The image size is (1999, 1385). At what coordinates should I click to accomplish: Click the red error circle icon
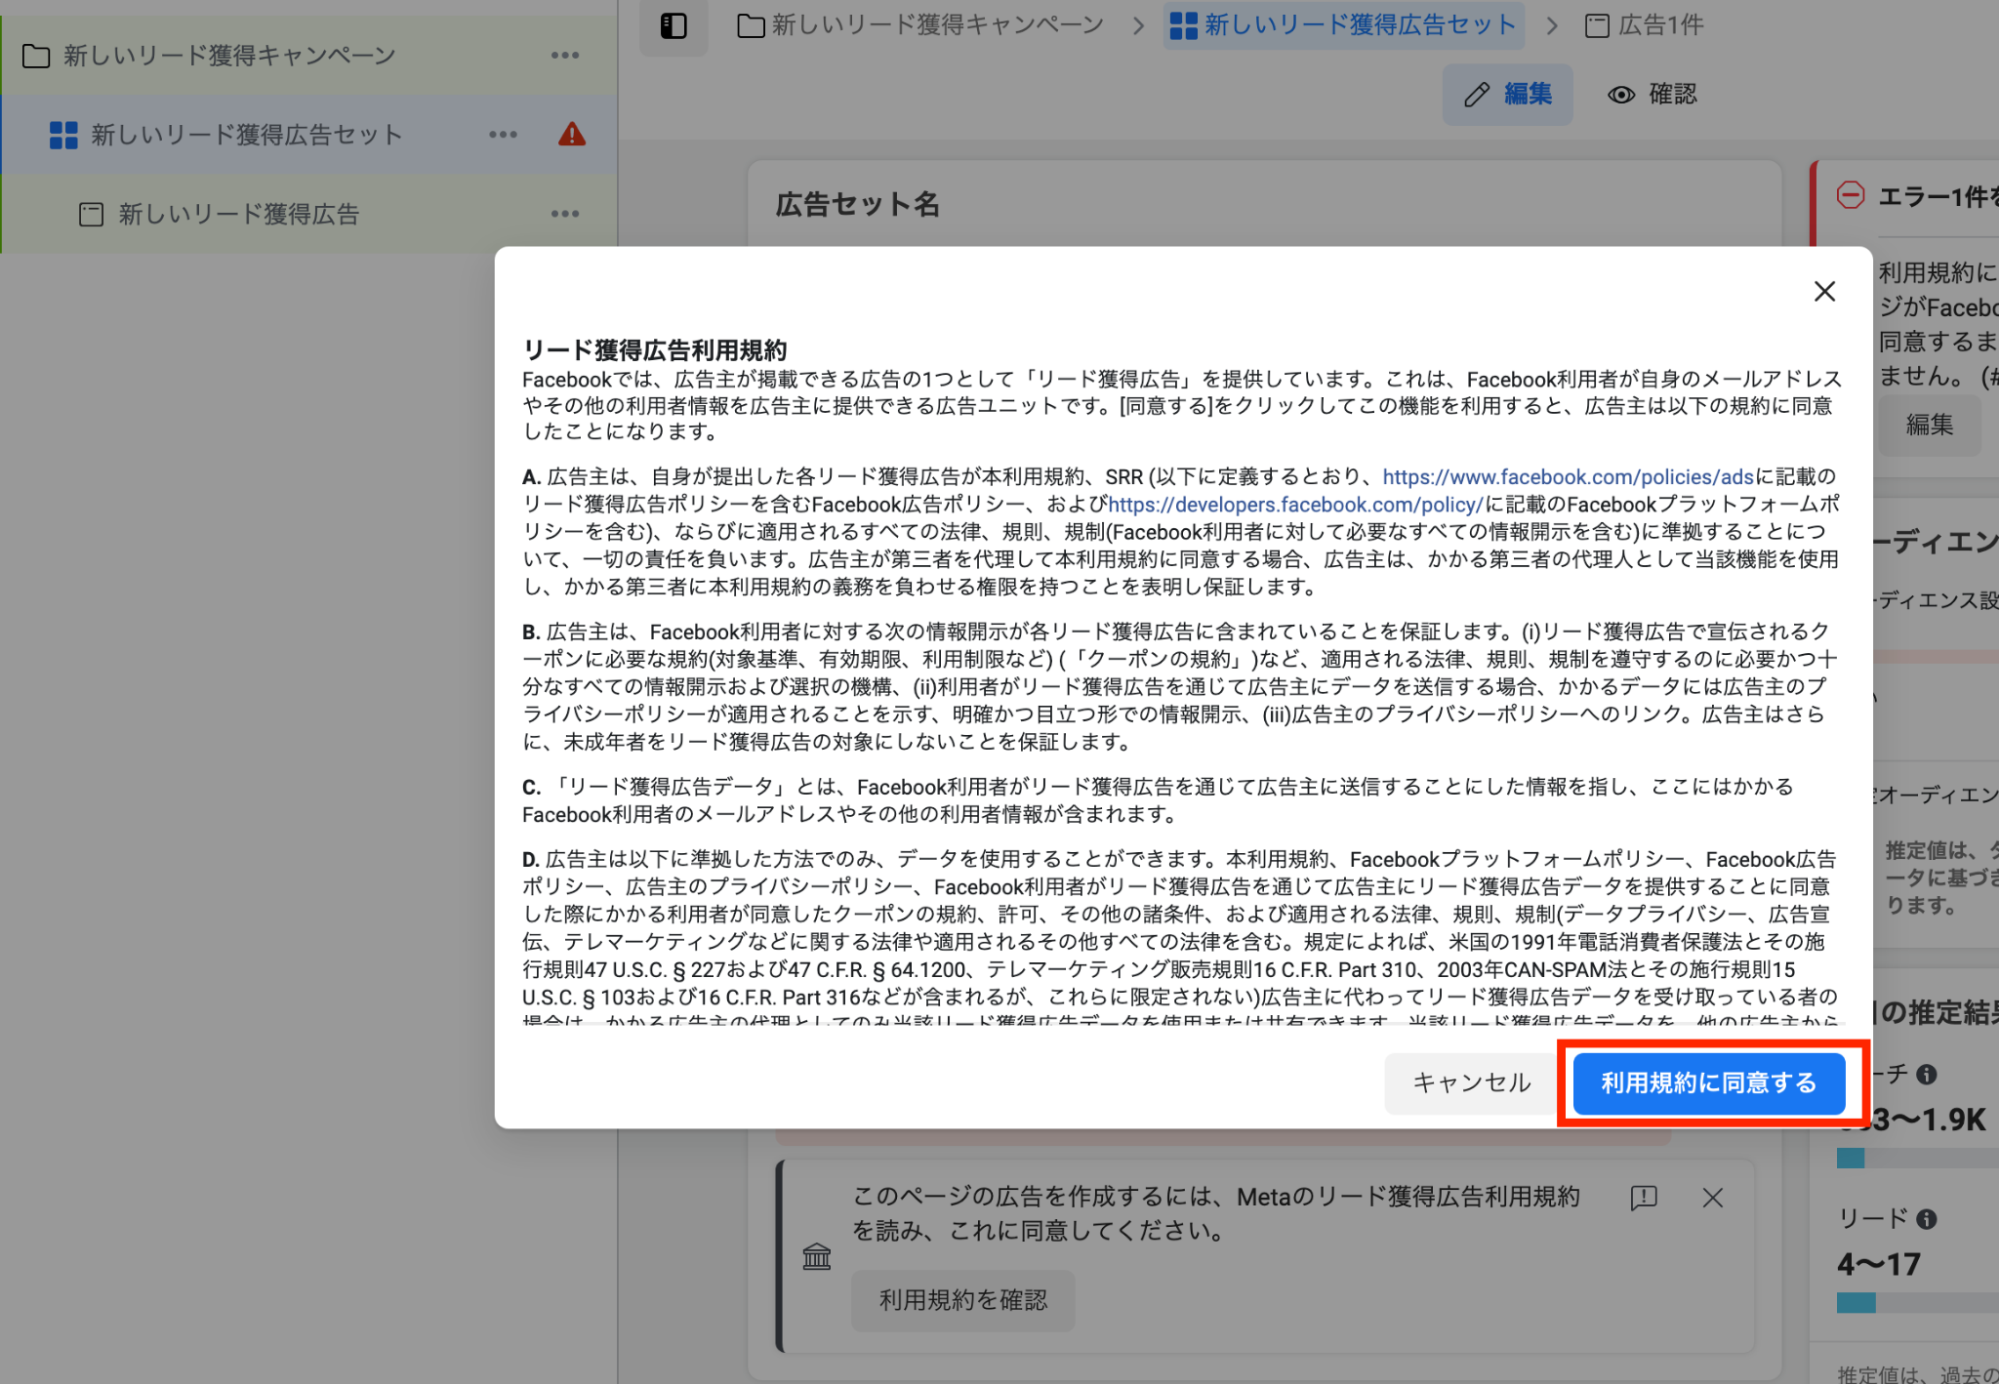tap(1851, 195)
